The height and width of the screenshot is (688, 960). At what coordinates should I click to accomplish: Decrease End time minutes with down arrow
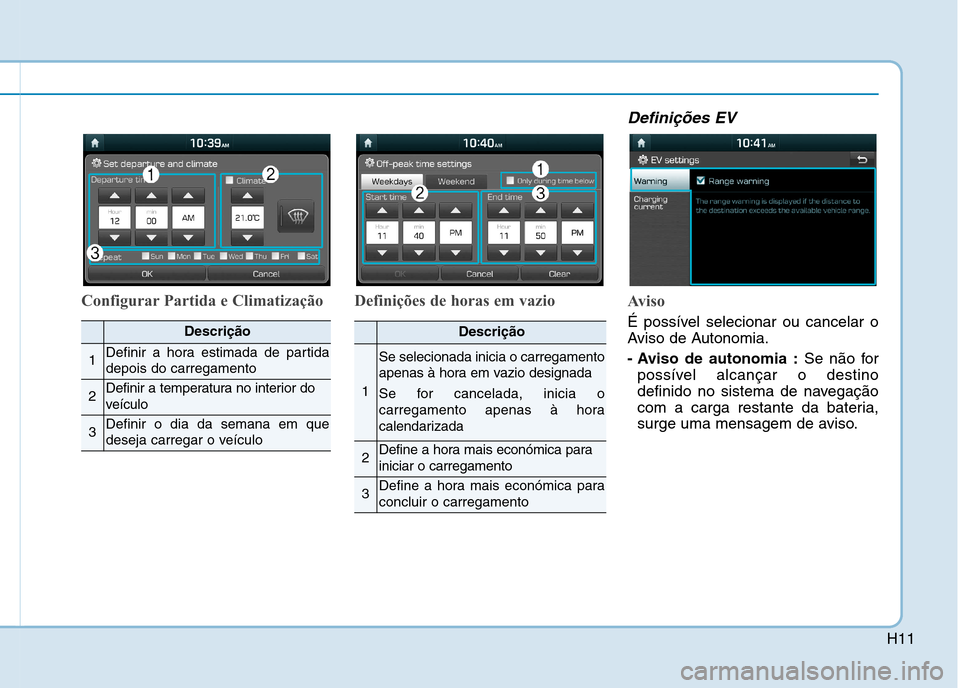[x=540, y=253]
